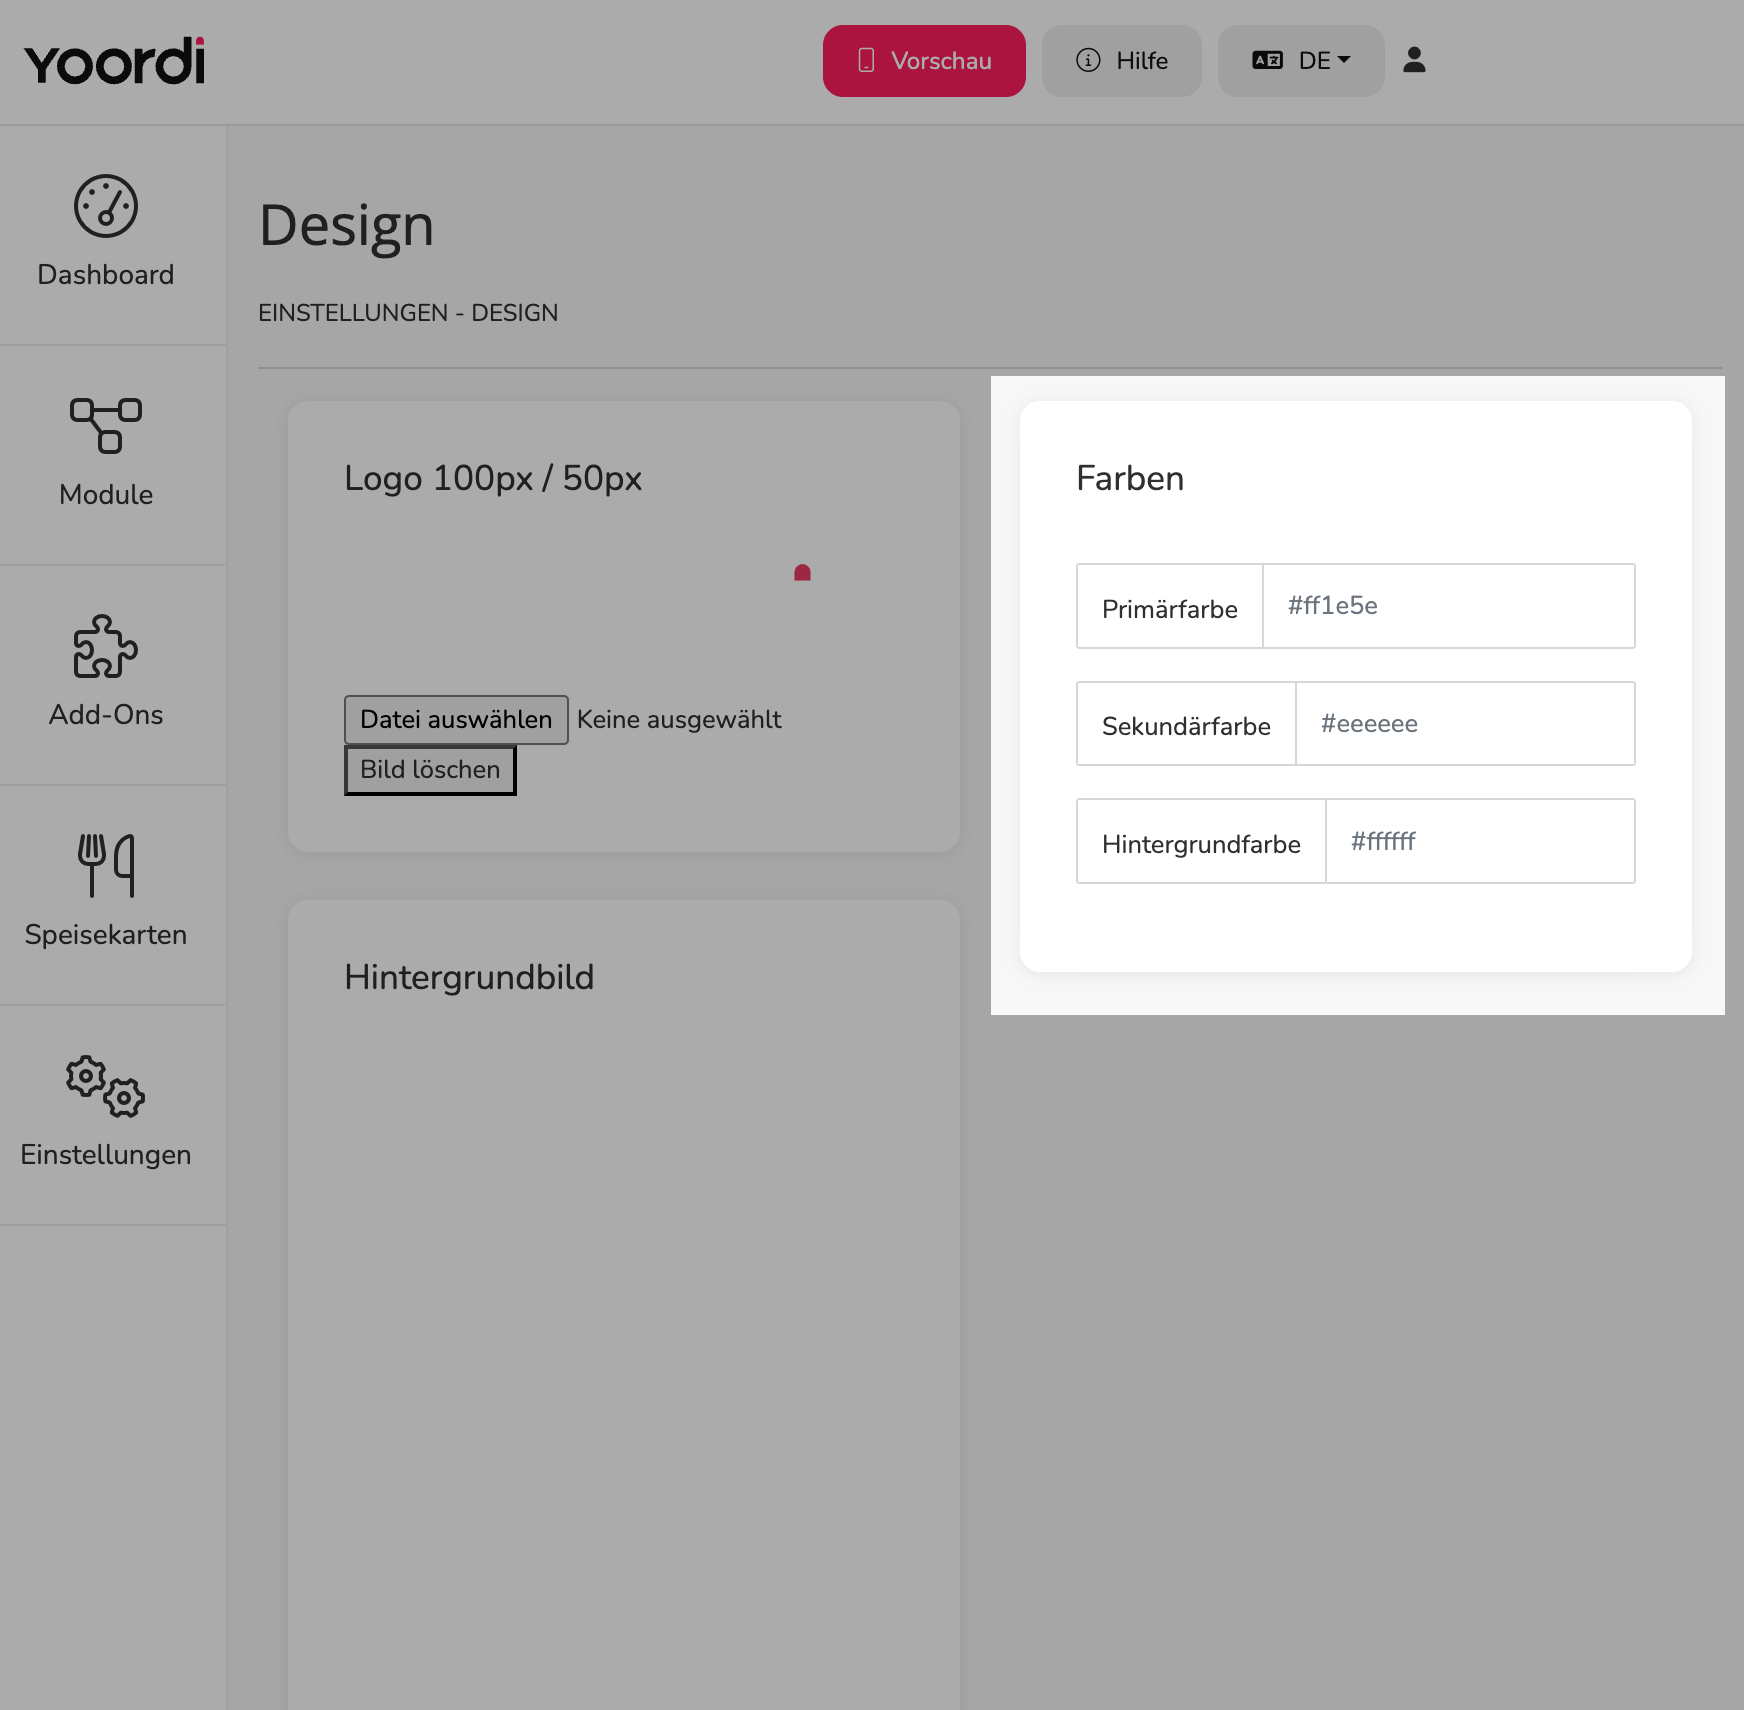Screen dimensions: 1744x1710
Task: Click the yoordi logo
Action: [x=115, y=61]
